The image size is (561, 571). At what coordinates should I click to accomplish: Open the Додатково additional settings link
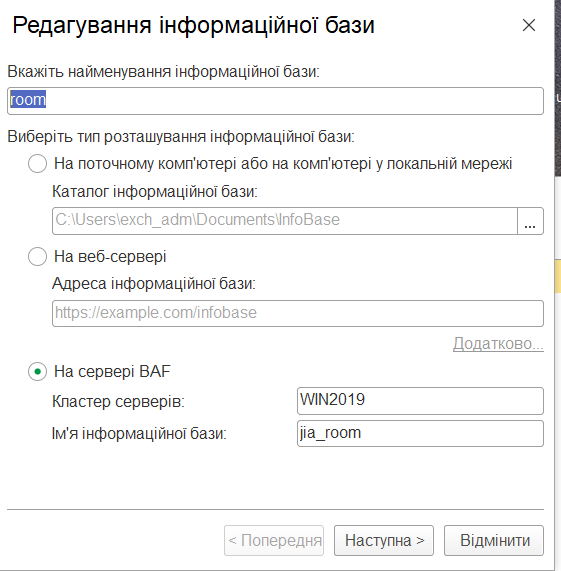tap(498, 343)
